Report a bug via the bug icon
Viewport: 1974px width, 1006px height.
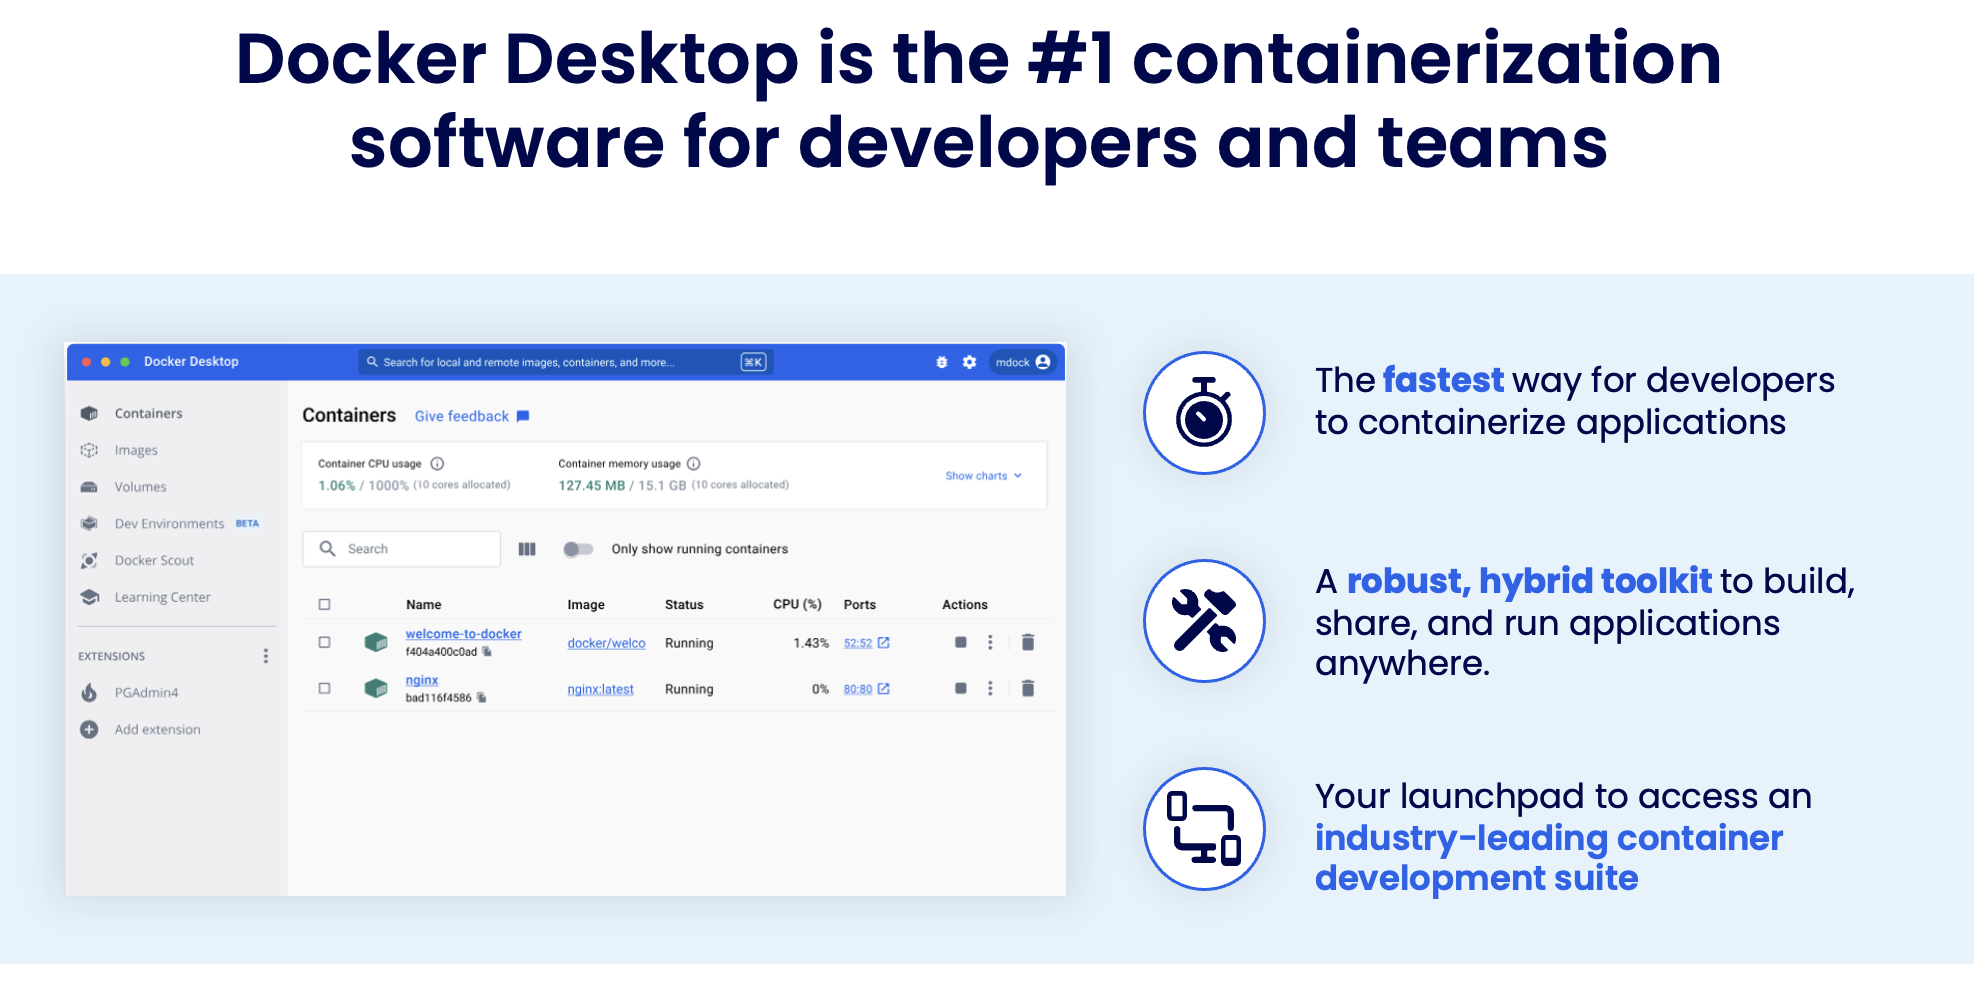pos(941,362)
